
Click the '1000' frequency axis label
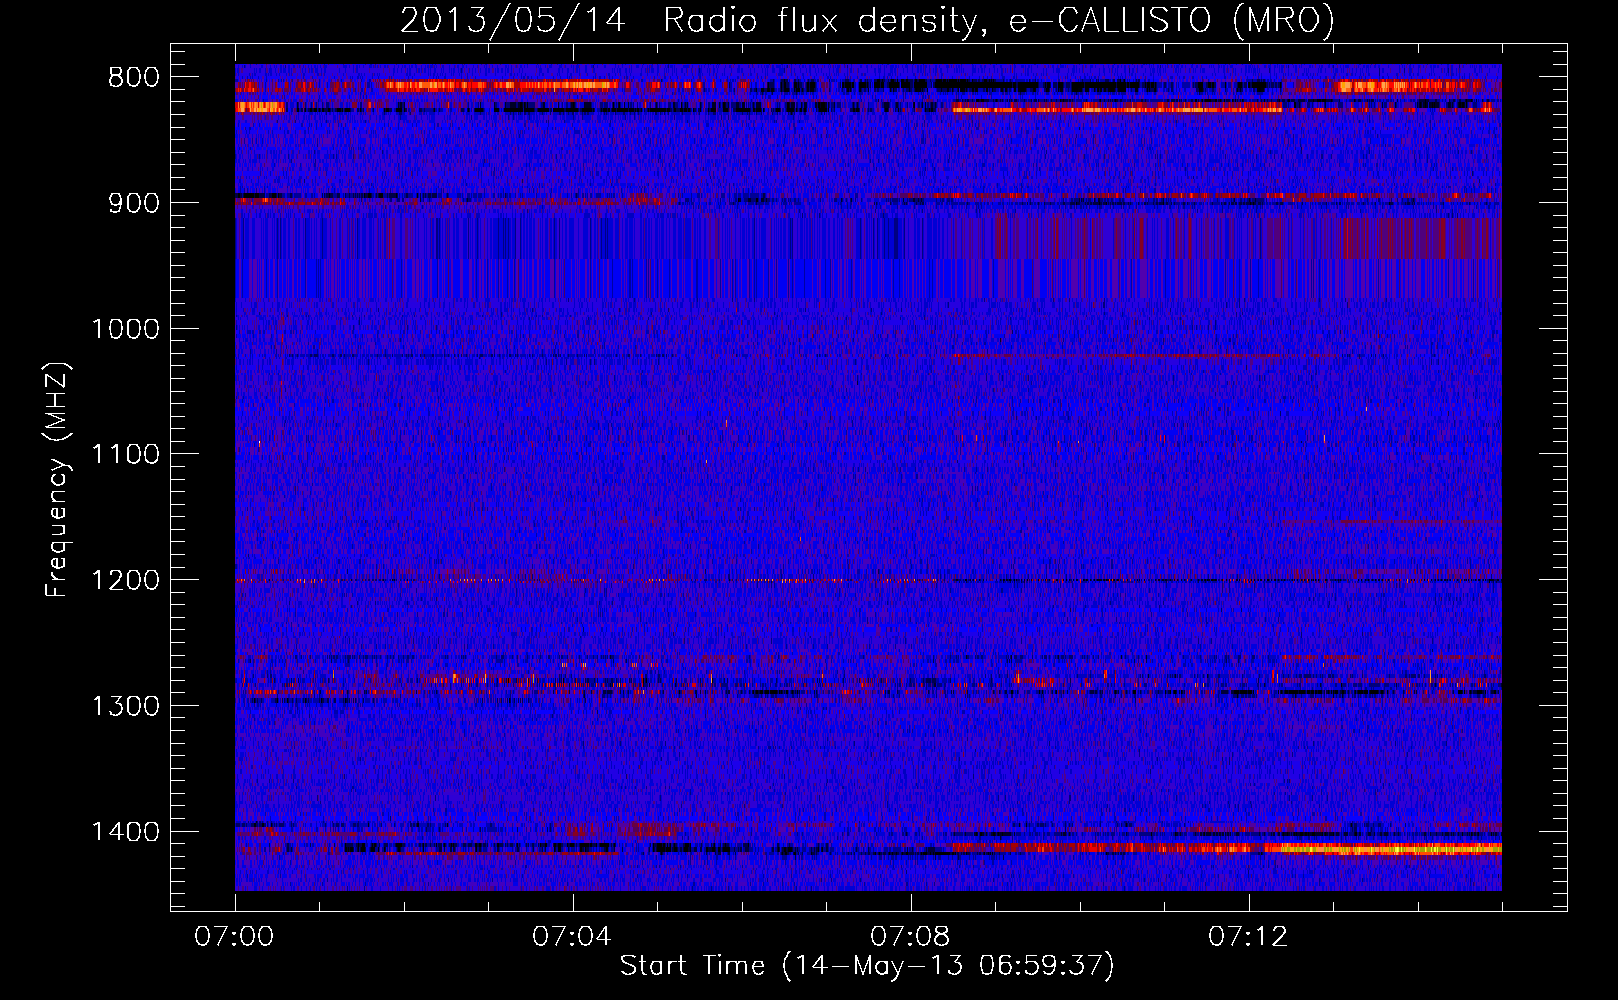(126, 329)
